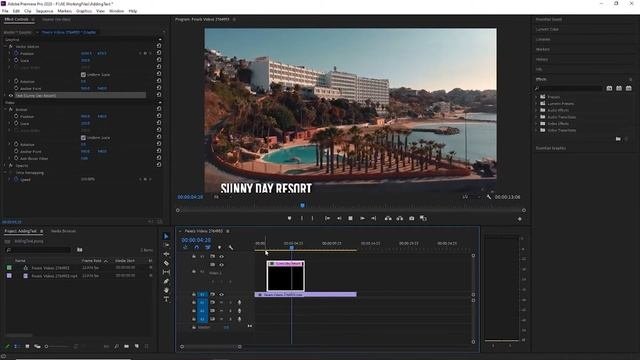Select the Slip tool
The width and height of the screenshot is (640, 360).
tap(166, 272)
